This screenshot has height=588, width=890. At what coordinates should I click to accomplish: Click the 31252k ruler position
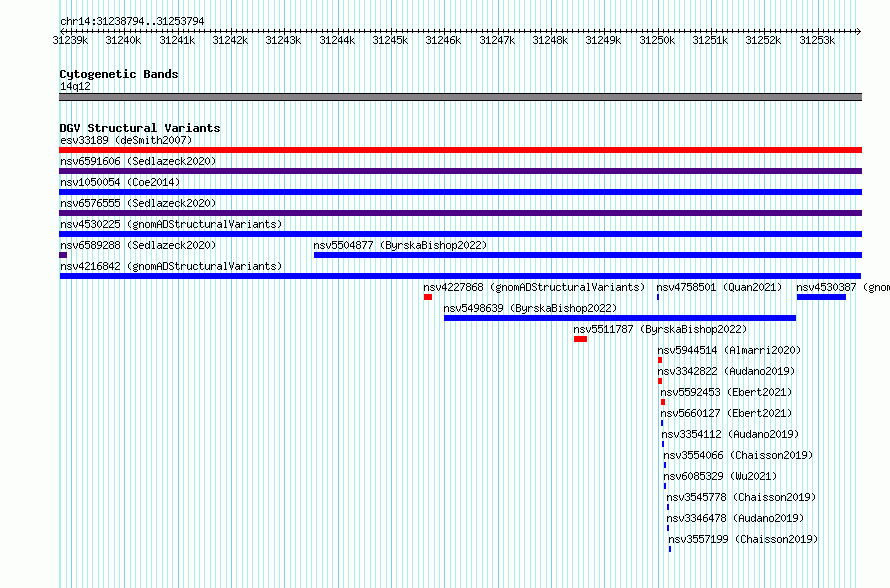click(x=763, y=40)
